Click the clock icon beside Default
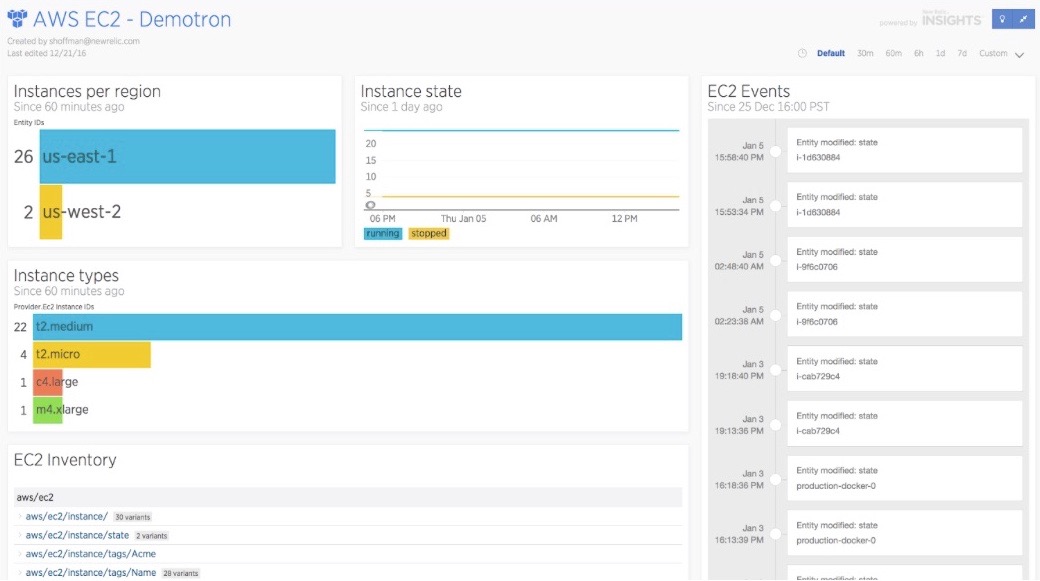Viewport: 1040px width, 581px height. tap(802, 53)
